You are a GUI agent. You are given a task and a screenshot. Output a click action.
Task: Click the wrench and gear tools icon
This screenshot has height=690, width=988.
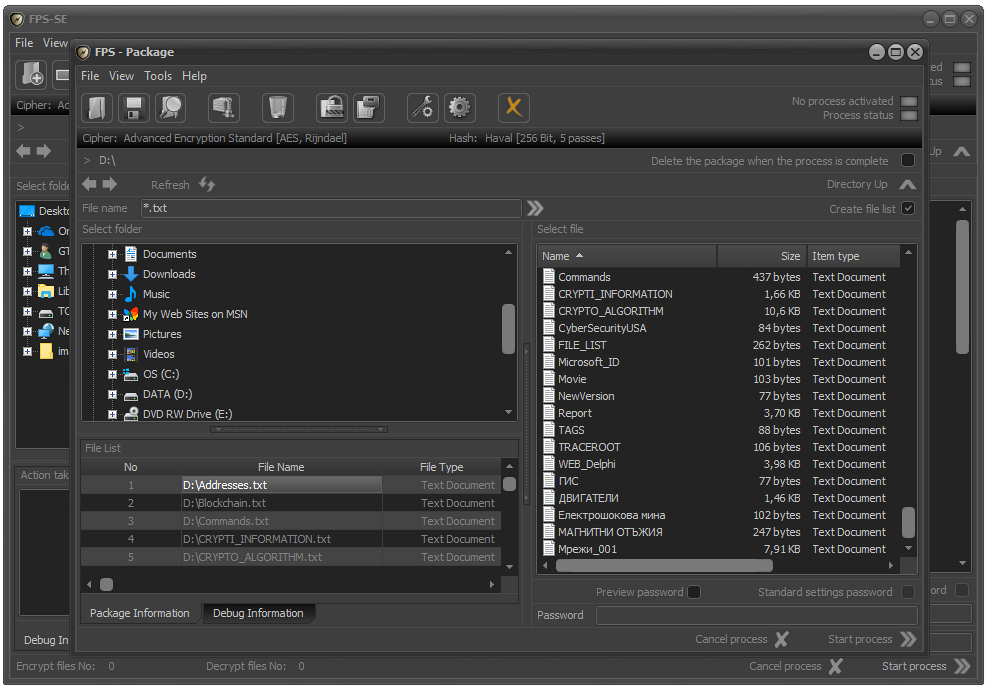tap(423, 107)
